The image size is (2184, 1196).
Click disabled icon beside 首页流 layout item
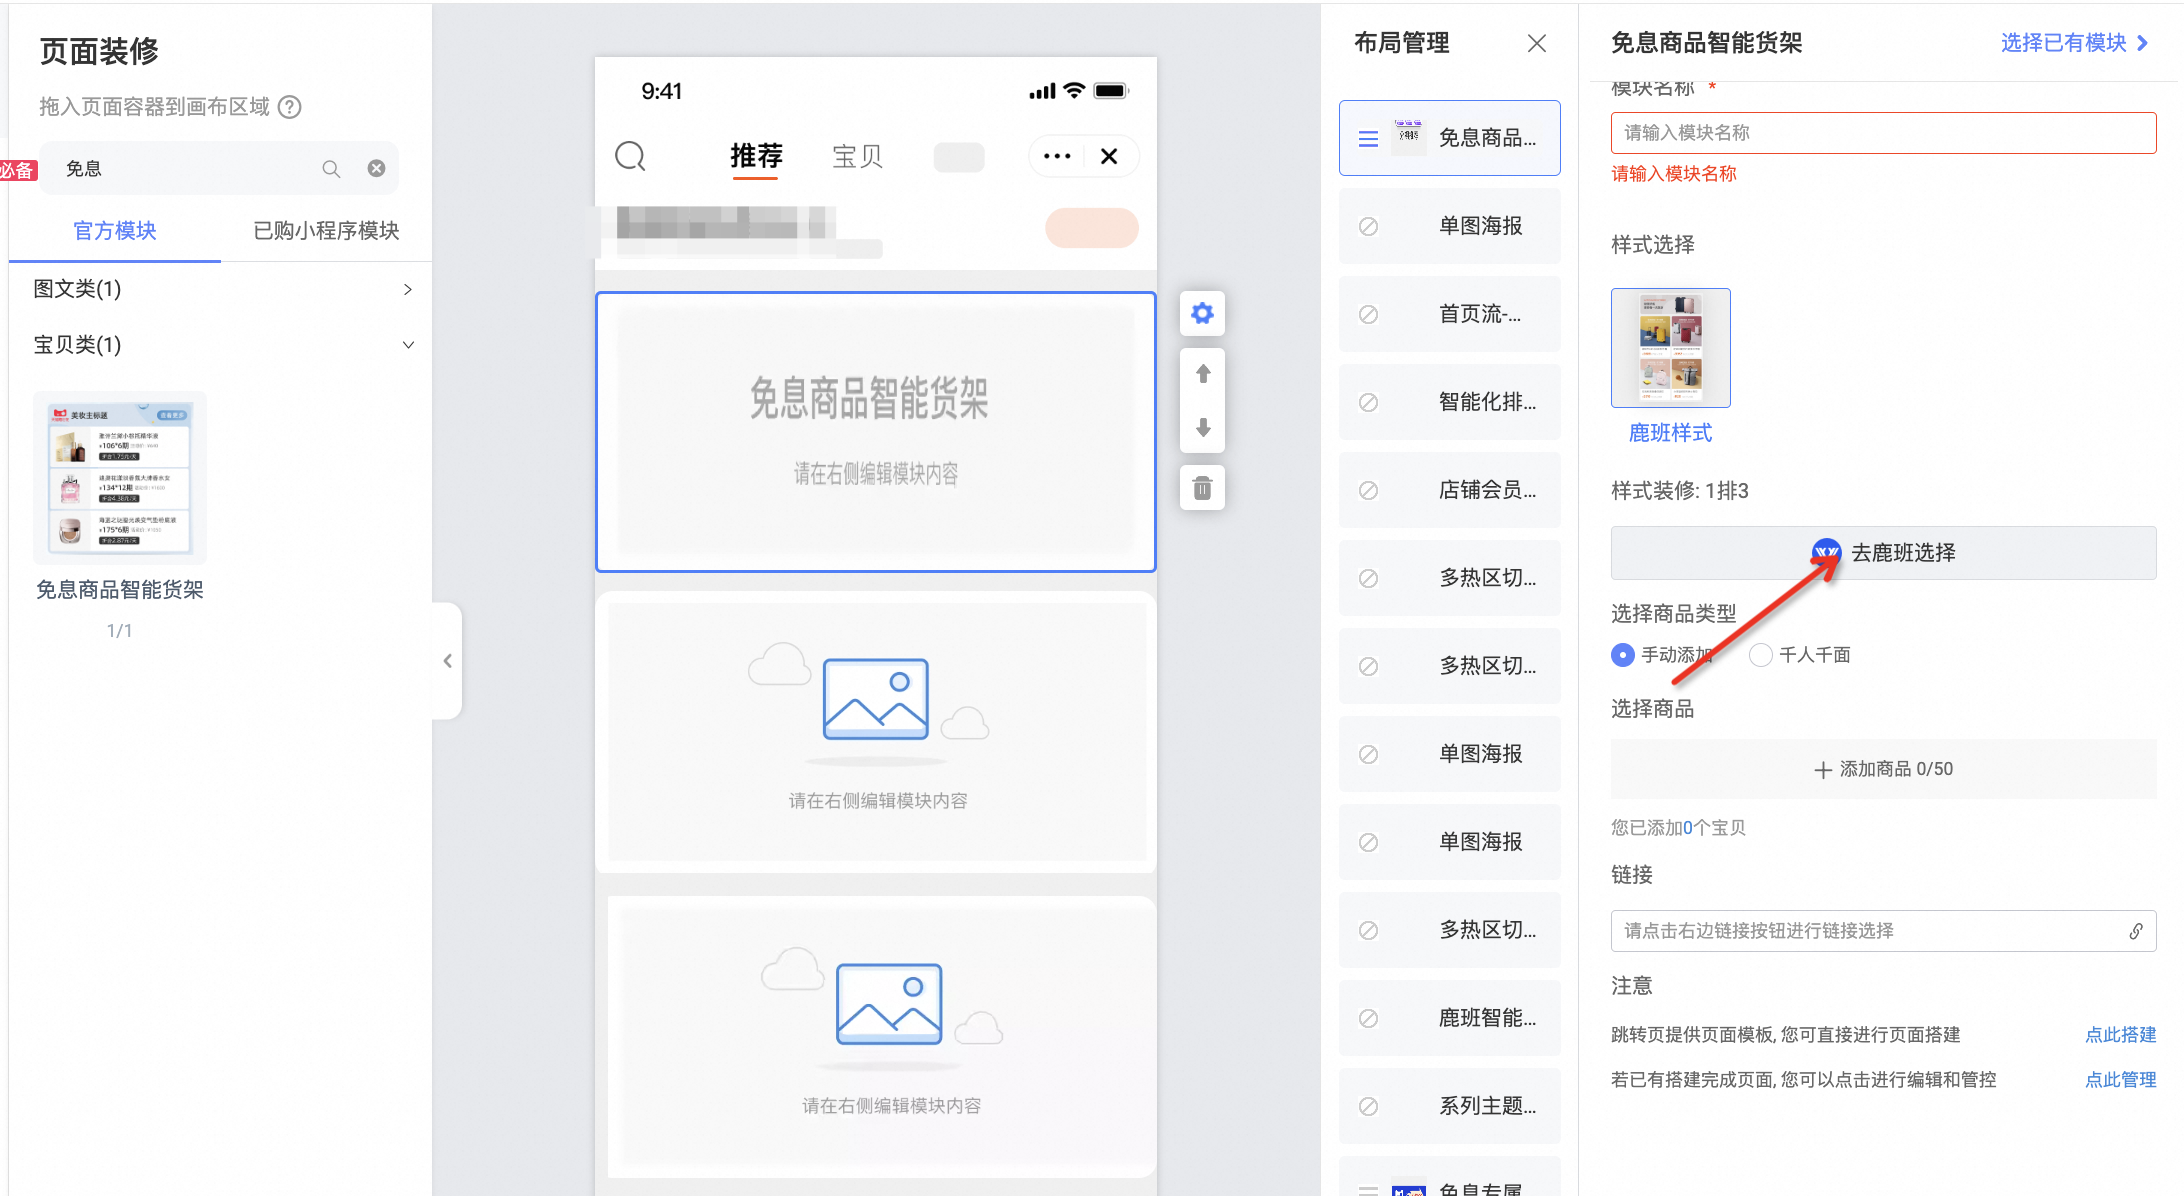[1368, 314]
